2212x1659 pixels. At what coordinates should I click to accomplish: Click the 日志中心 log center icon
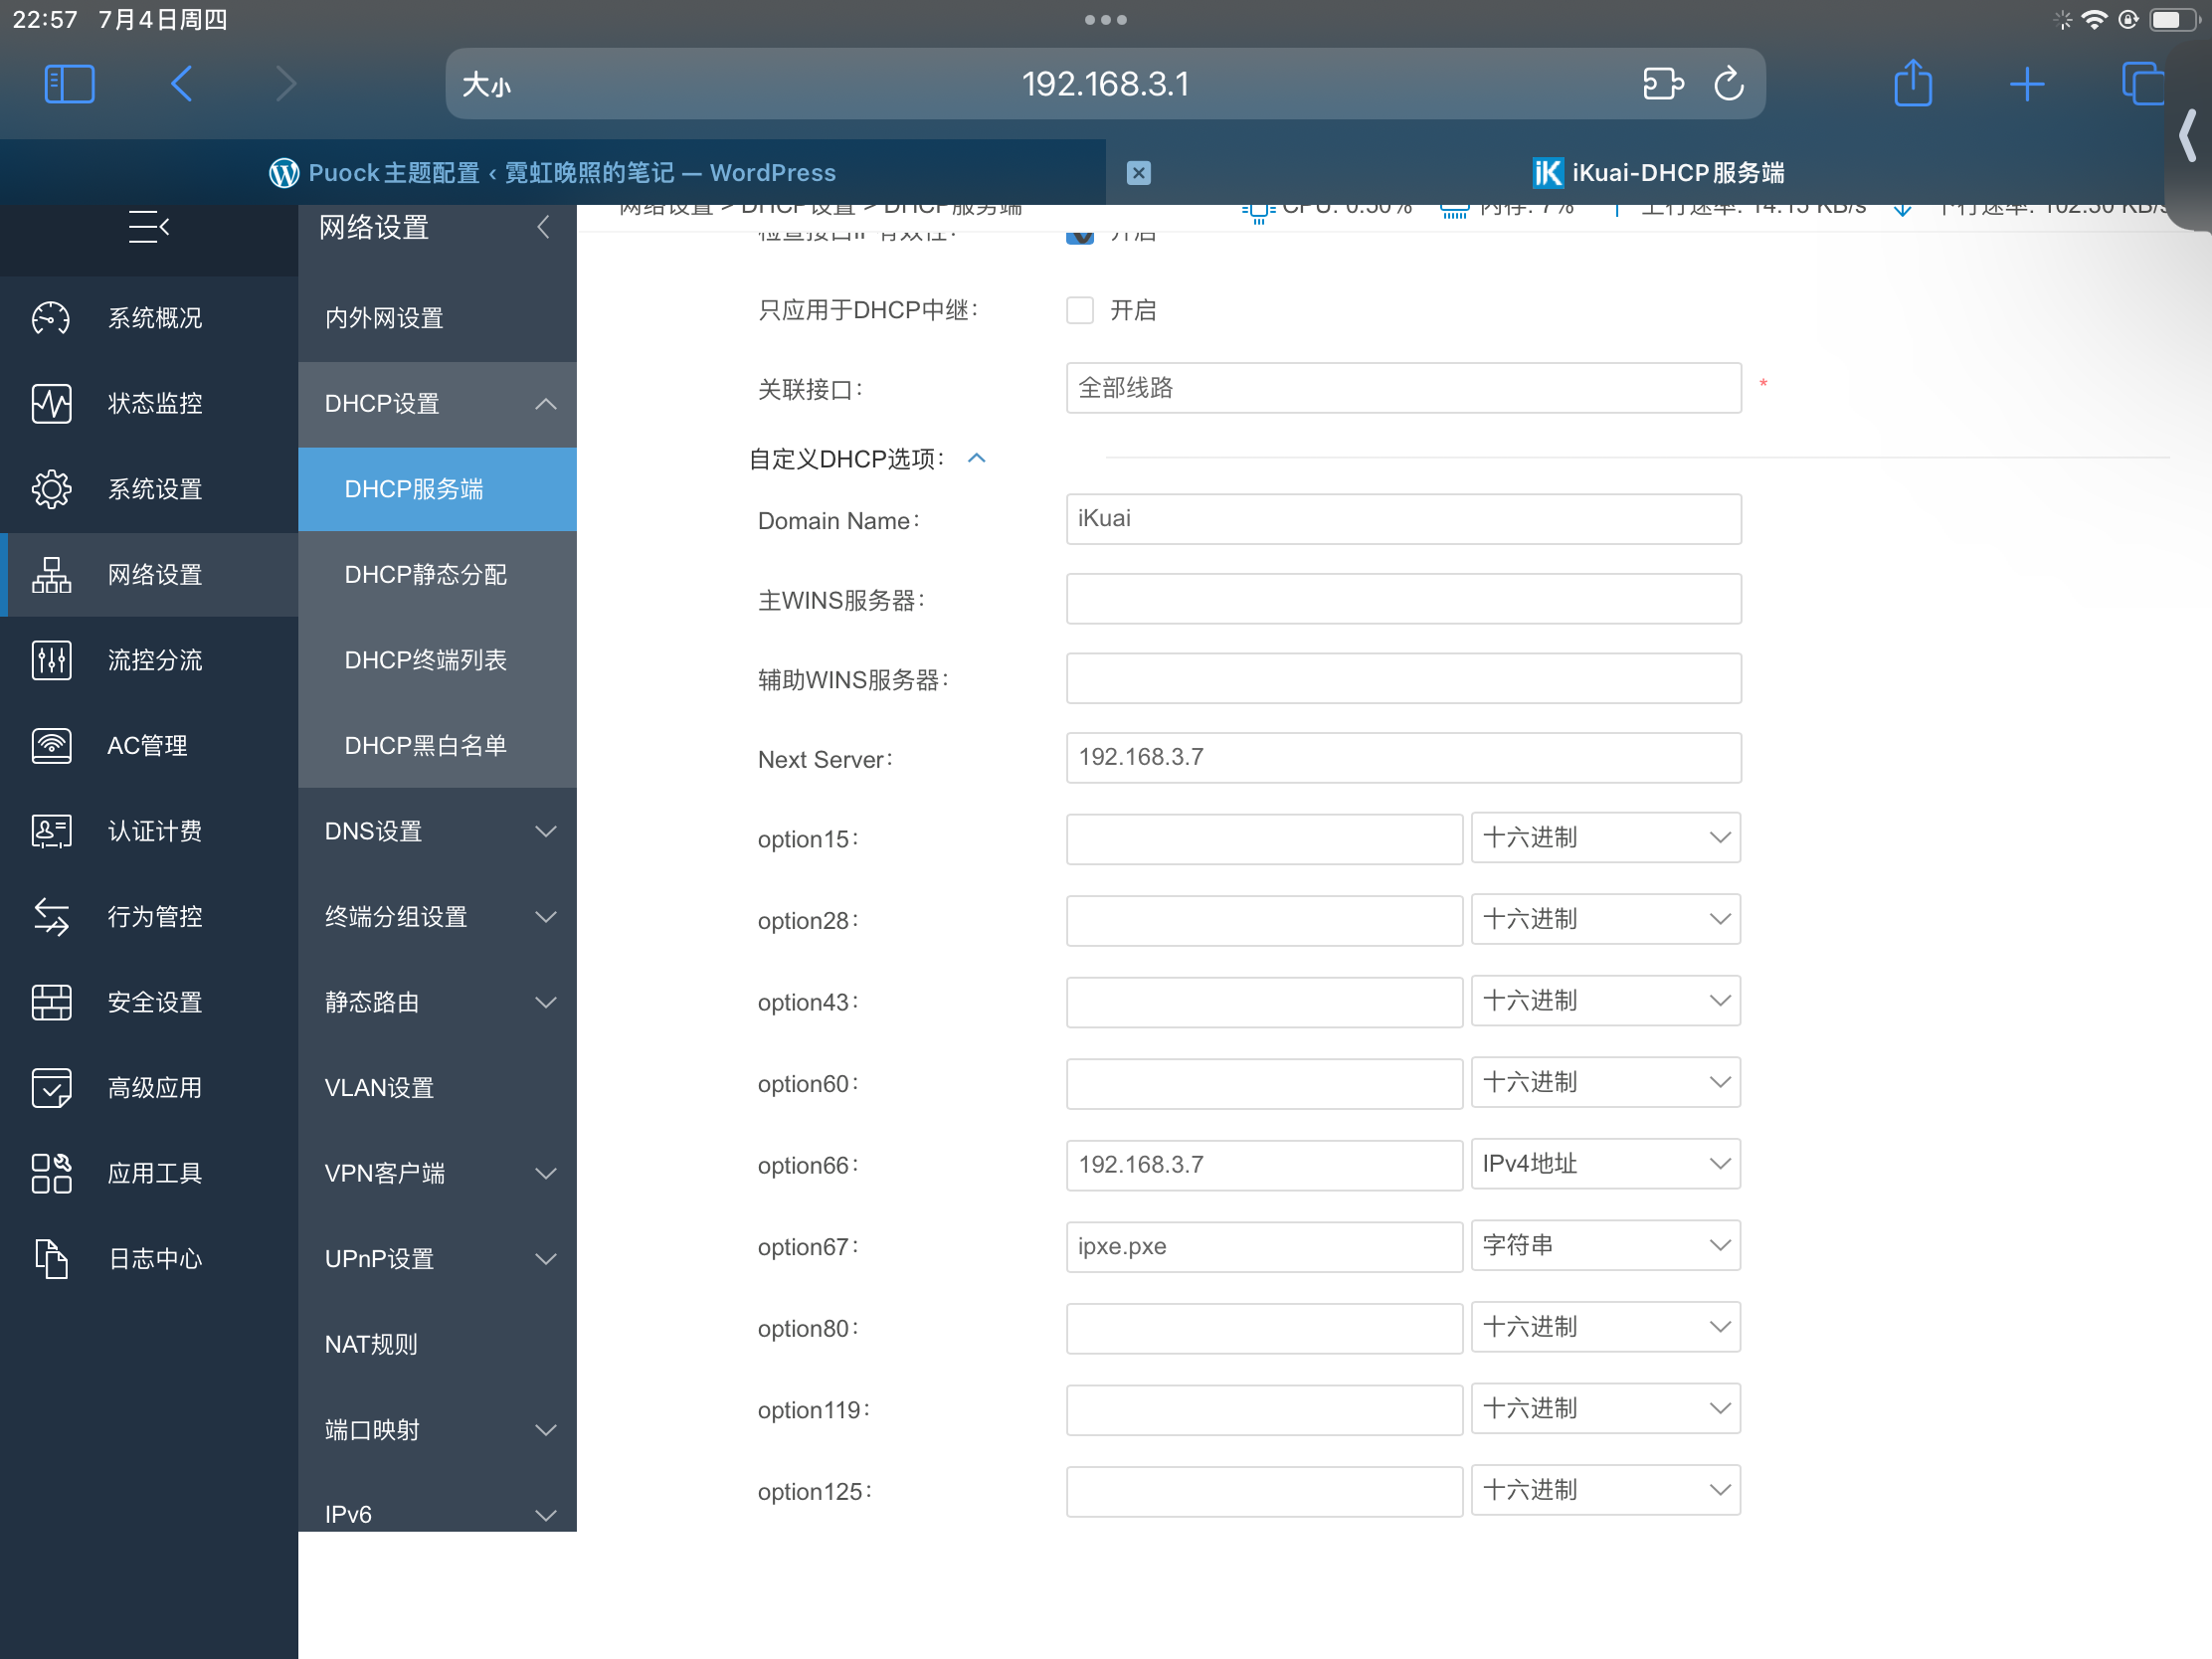coord(51,1258)
